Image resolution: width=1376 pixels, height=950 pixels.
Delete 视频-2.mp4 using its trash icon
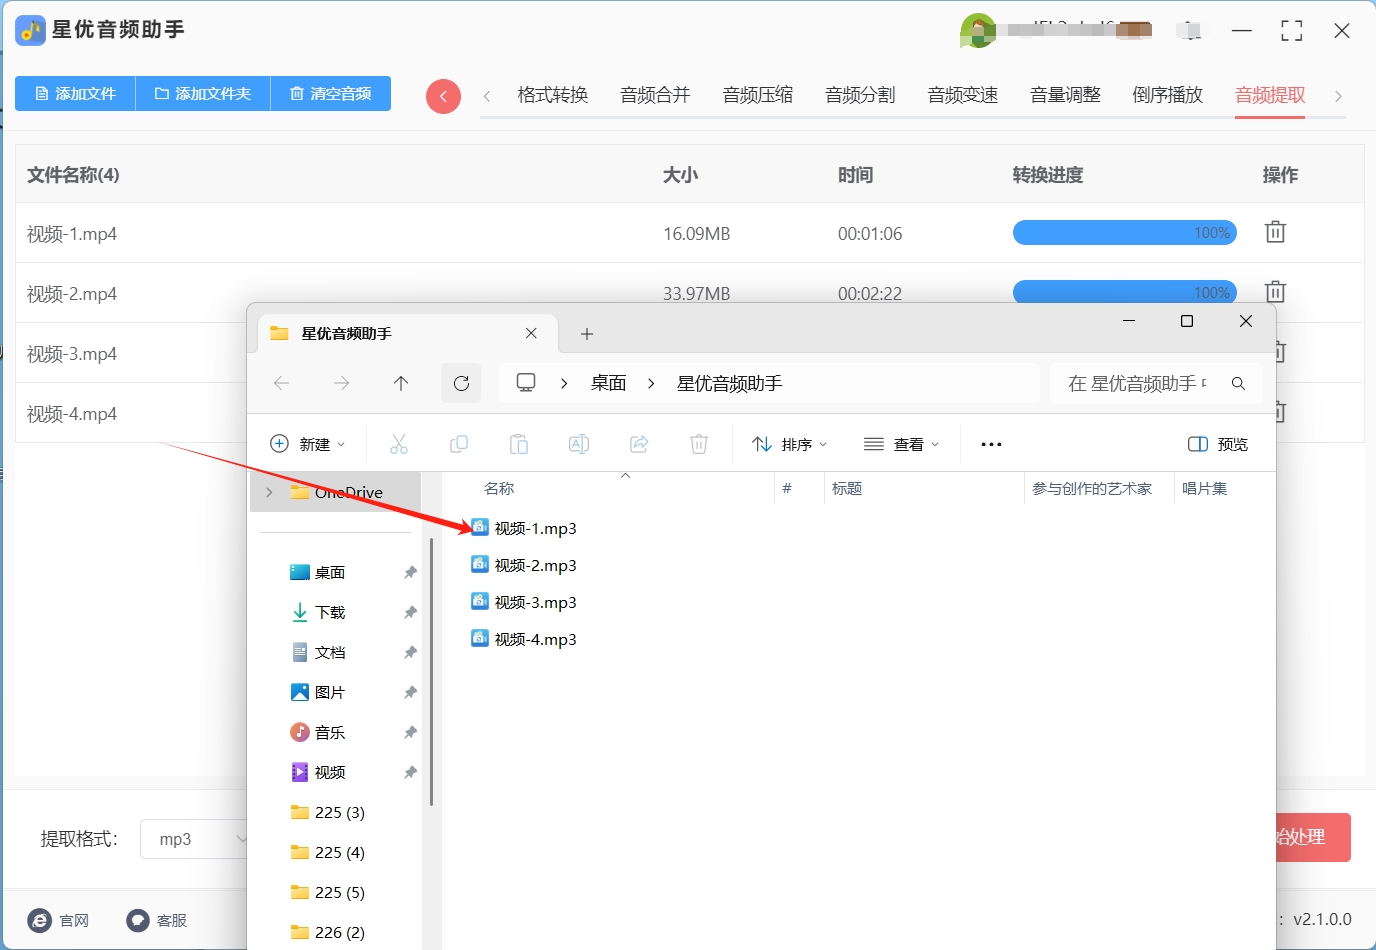tap(1275, 292)
